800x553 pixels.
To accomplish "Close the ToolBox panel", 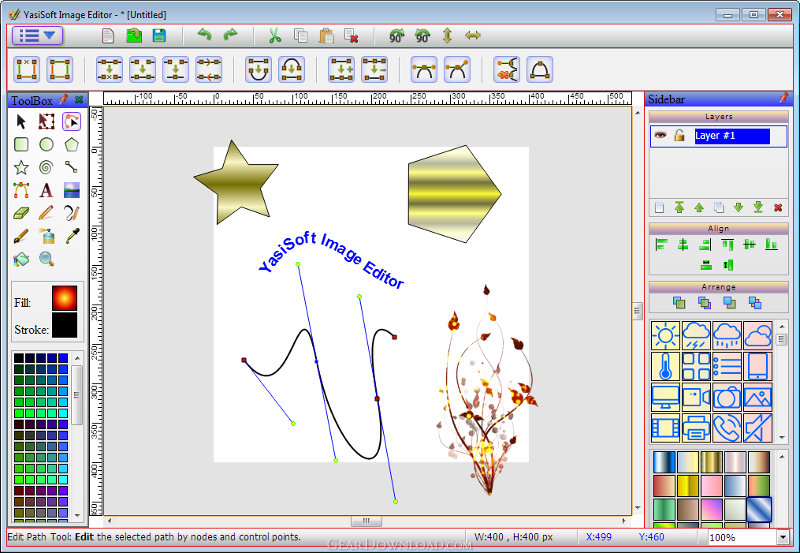I will click(x=79, y=99).
